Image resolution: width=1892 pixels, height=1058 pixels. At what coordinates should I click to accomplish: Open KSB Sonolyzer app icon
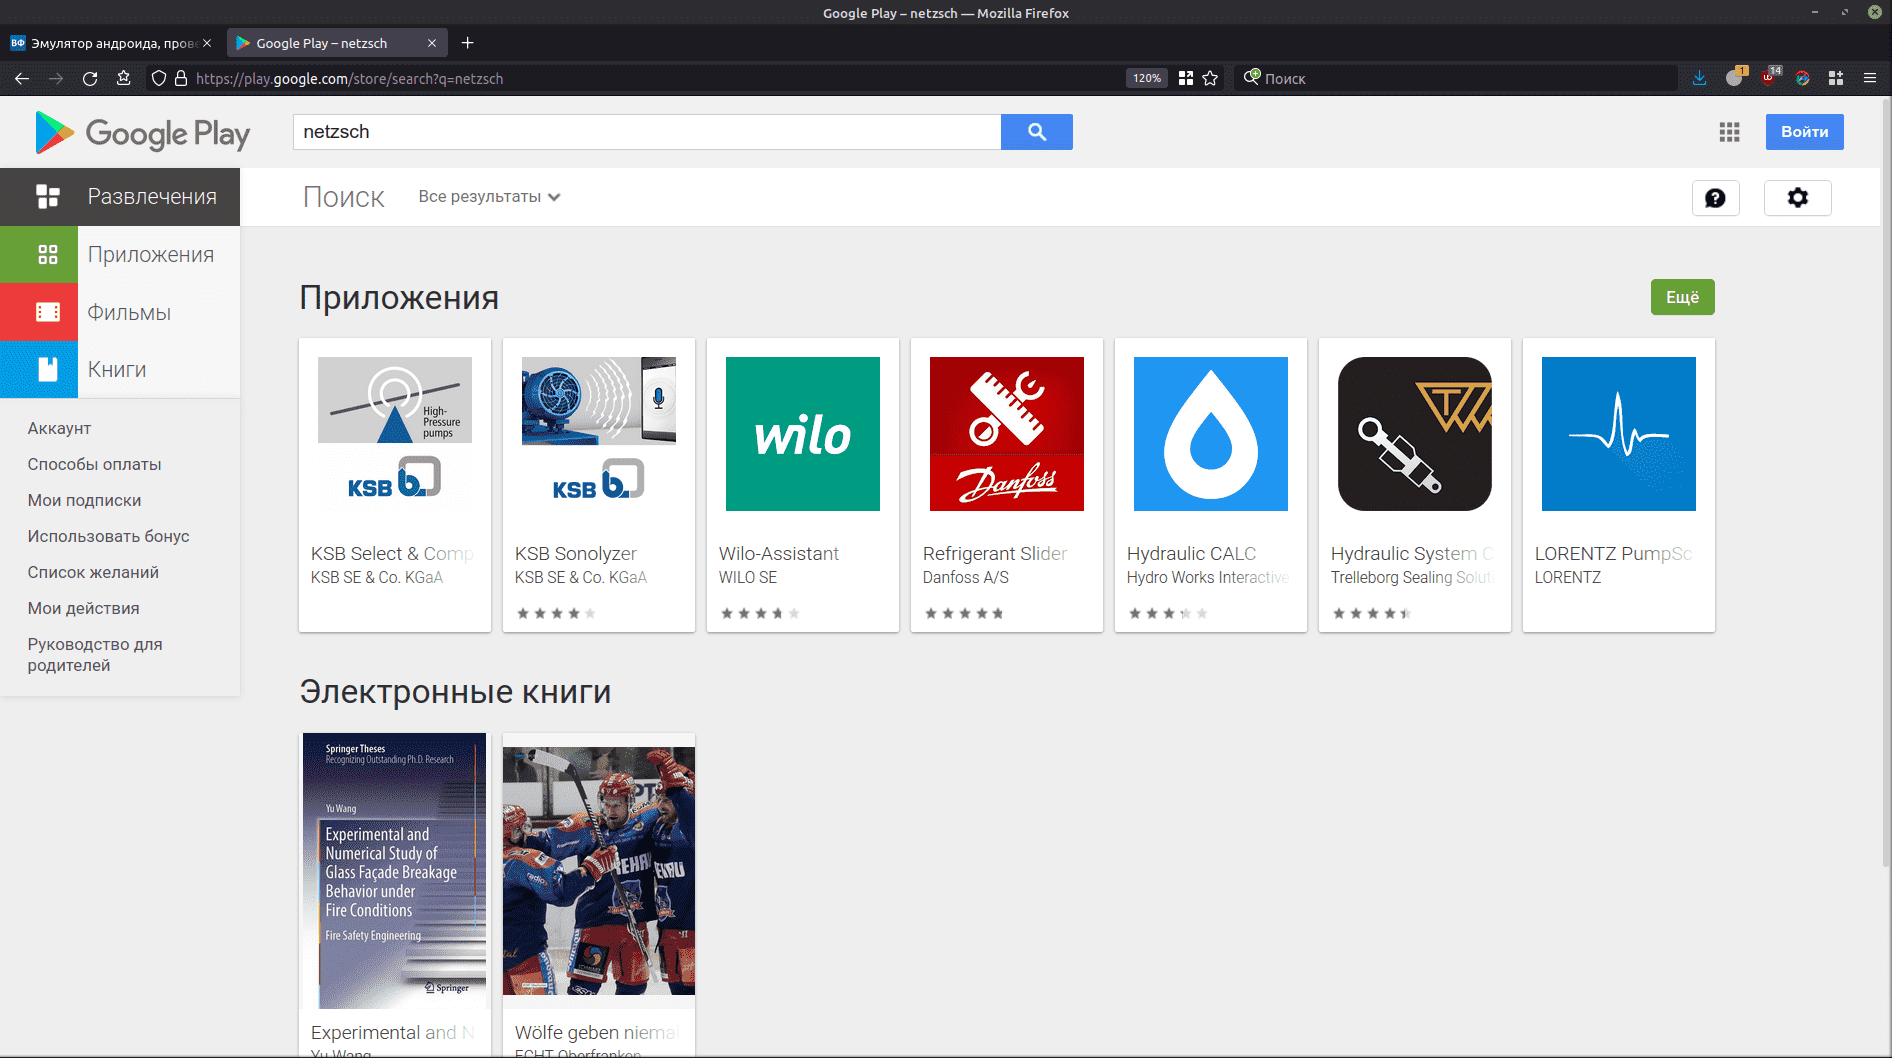coord(599,434)
